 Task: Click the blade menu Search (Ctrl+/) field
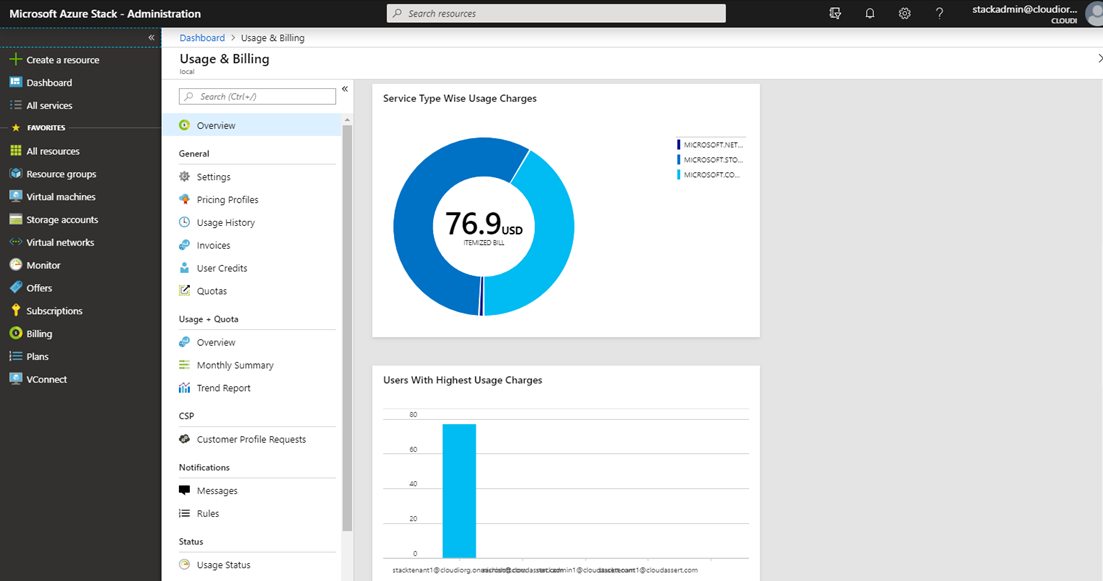(x=257, y=96)
